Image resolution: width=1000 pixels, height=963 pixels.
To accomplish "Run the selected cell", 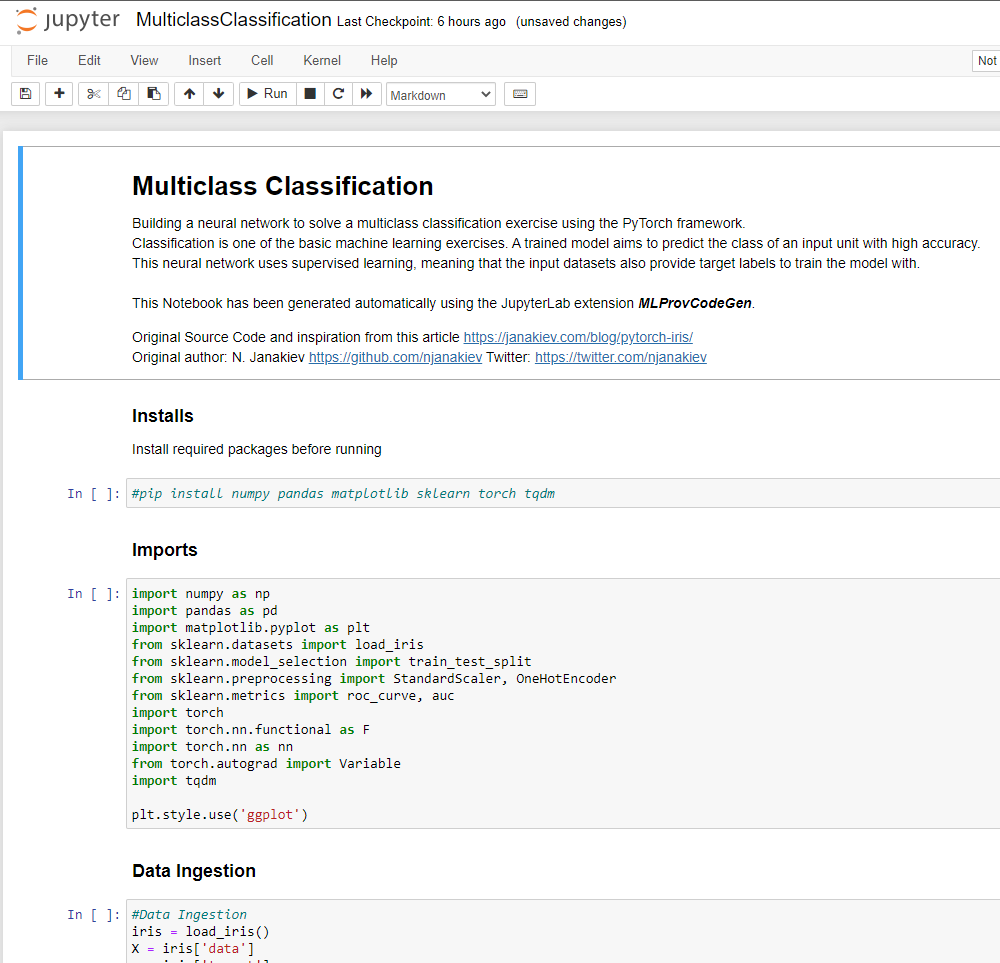I will point(268,94).
